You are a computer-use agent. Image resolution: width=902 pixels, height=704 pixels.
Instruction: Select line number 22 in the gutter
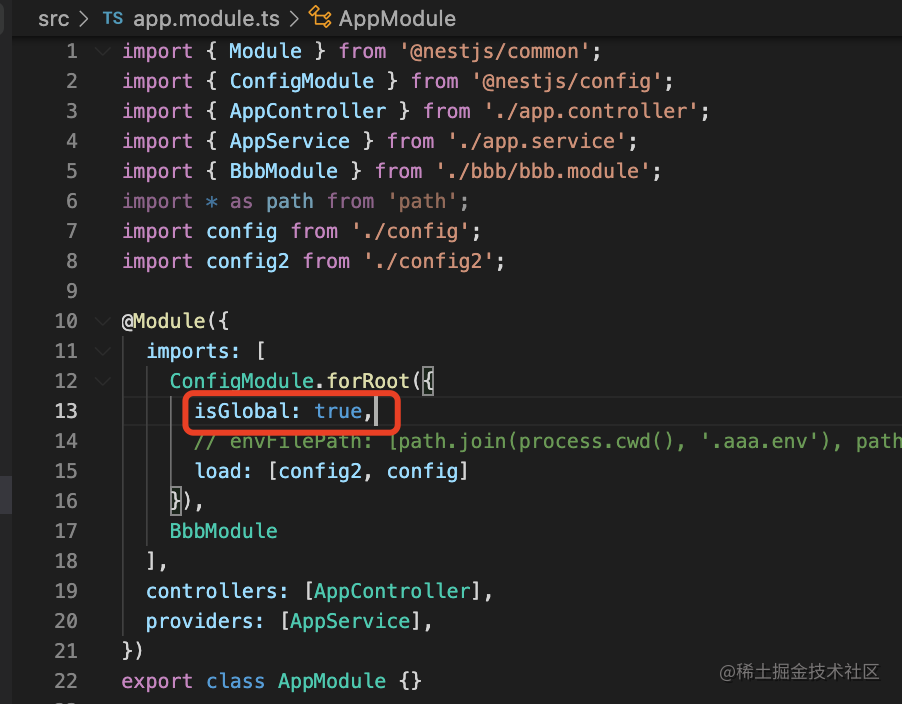click(66, 681)
